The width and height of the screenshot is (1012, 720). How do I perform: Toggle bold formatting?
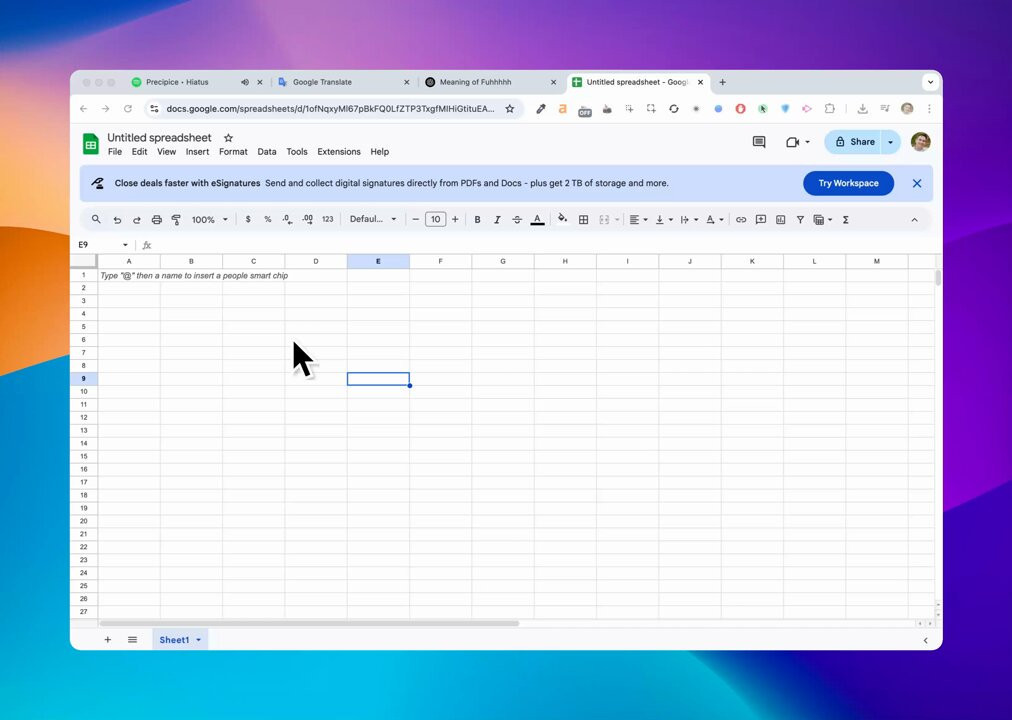tap(477, 219)
